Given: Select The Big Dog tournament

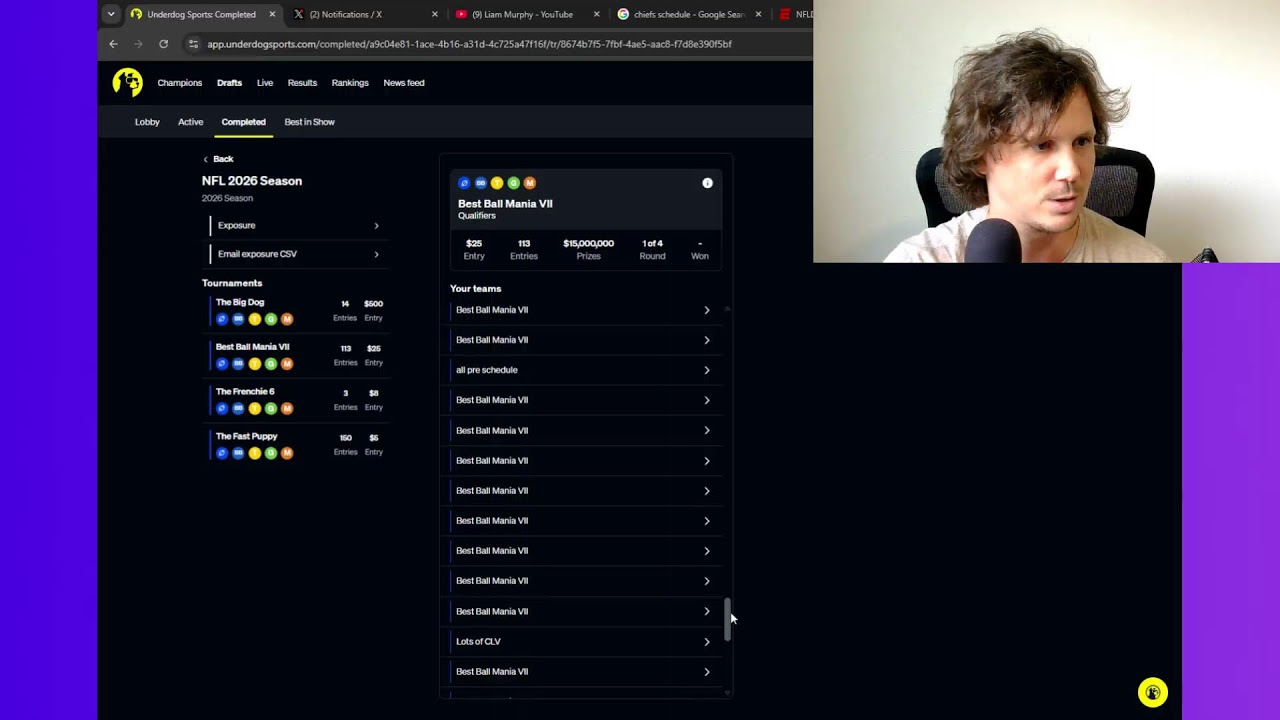Looking at the screenshot, I should (297, 311).
